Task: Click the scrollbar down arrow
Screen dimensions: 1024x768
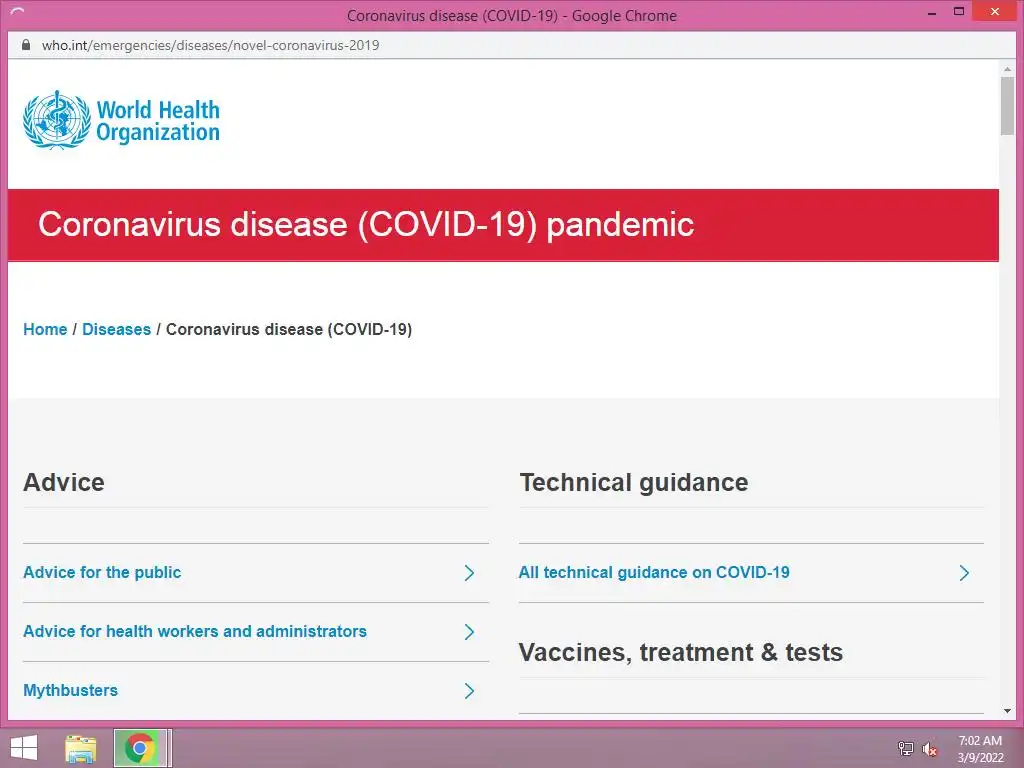Action: coord(1007,711)
